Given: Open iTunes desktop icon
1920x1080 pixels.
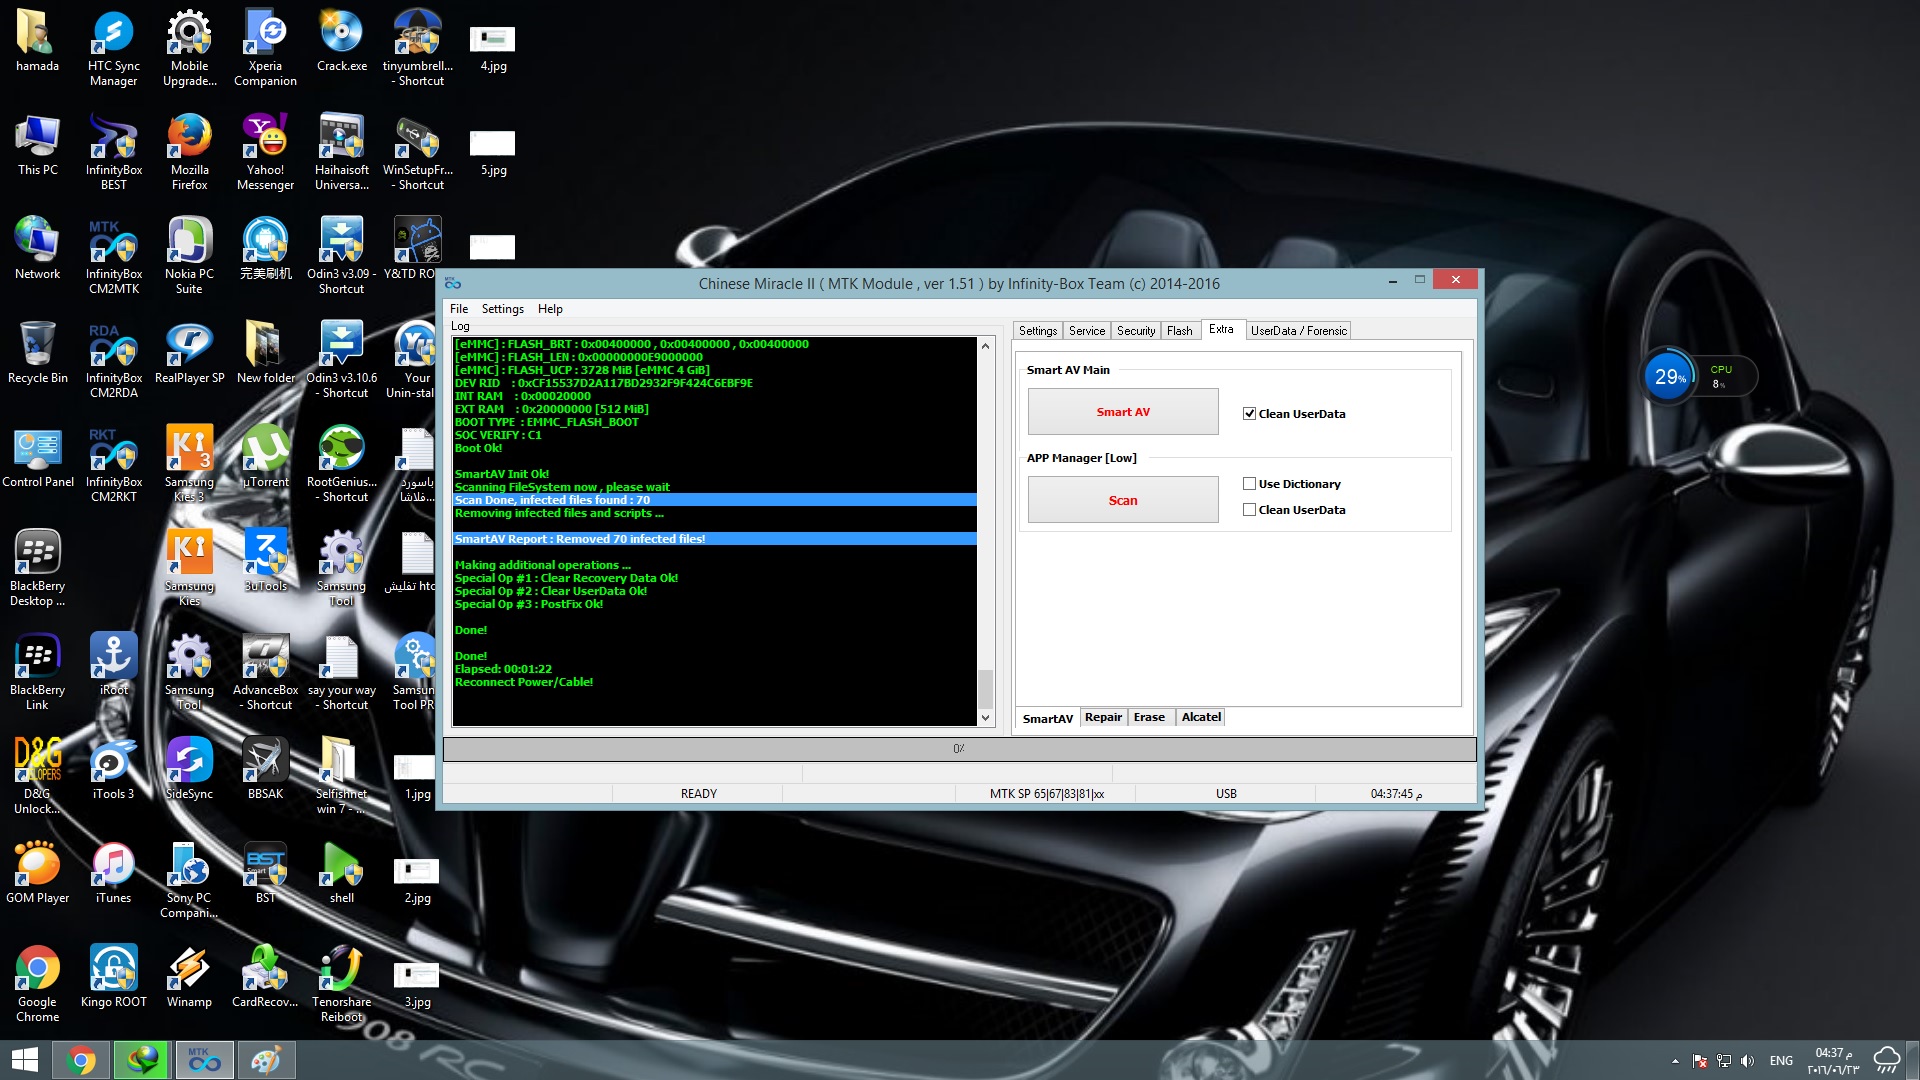Looking at the screenshot, I should [x=113, y=872].
